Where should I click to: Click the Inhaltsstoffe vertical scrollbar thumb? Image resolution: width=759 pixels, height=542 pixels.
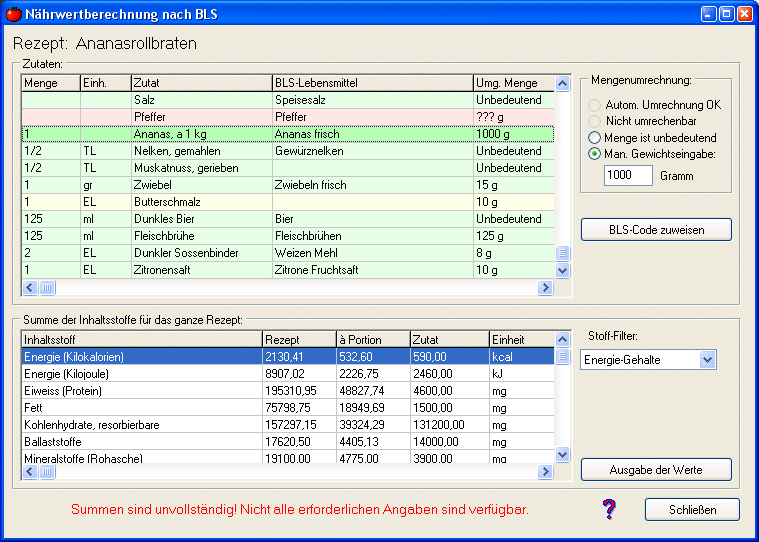coord(562,357)
